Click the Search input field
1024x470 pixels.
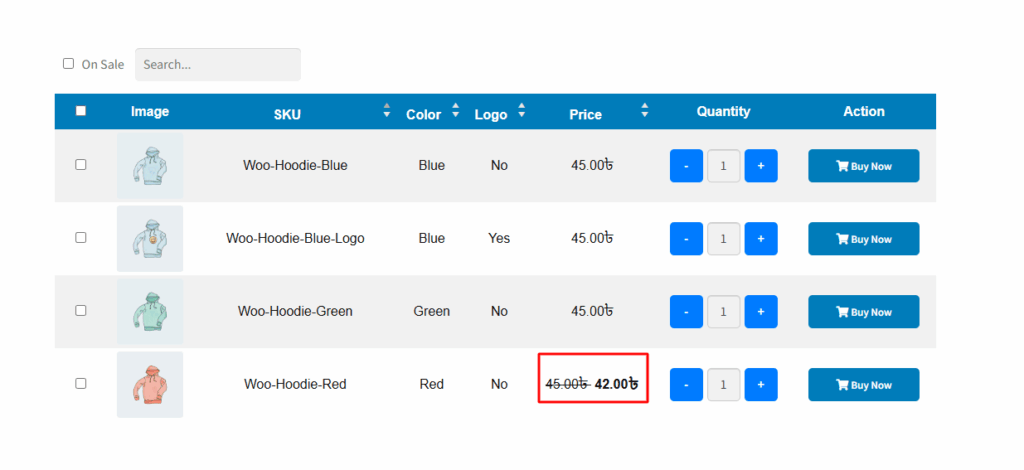point(217,65)
